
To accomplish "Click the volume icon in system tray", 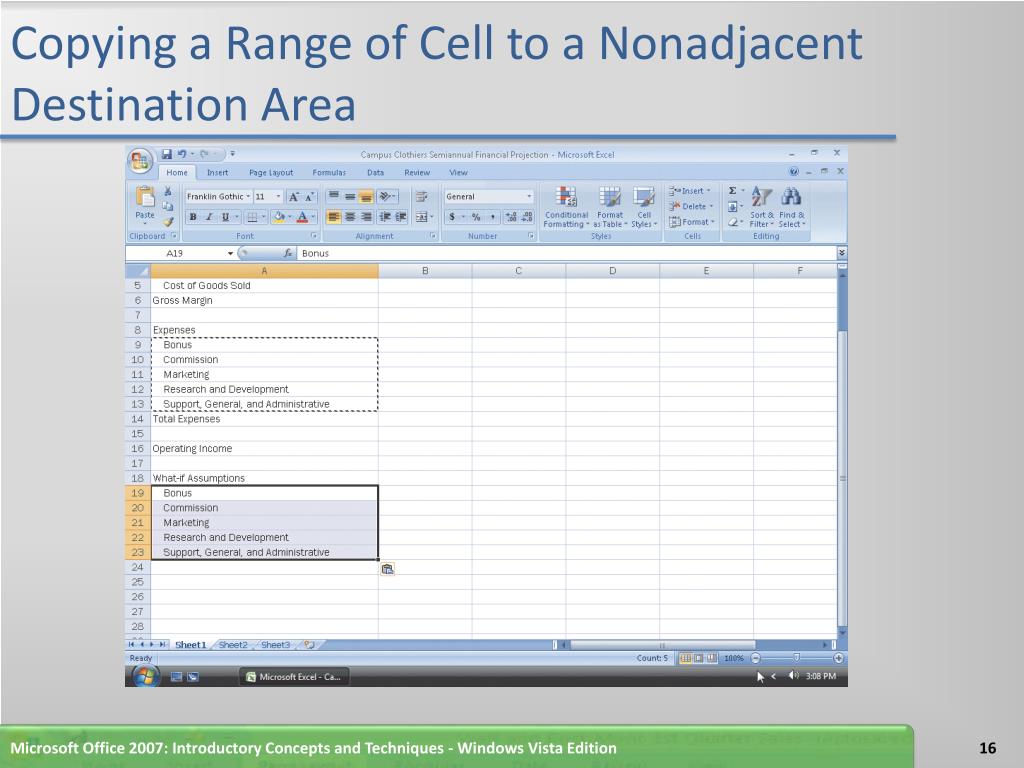I will pyautogui.click(x=793, y=676).
